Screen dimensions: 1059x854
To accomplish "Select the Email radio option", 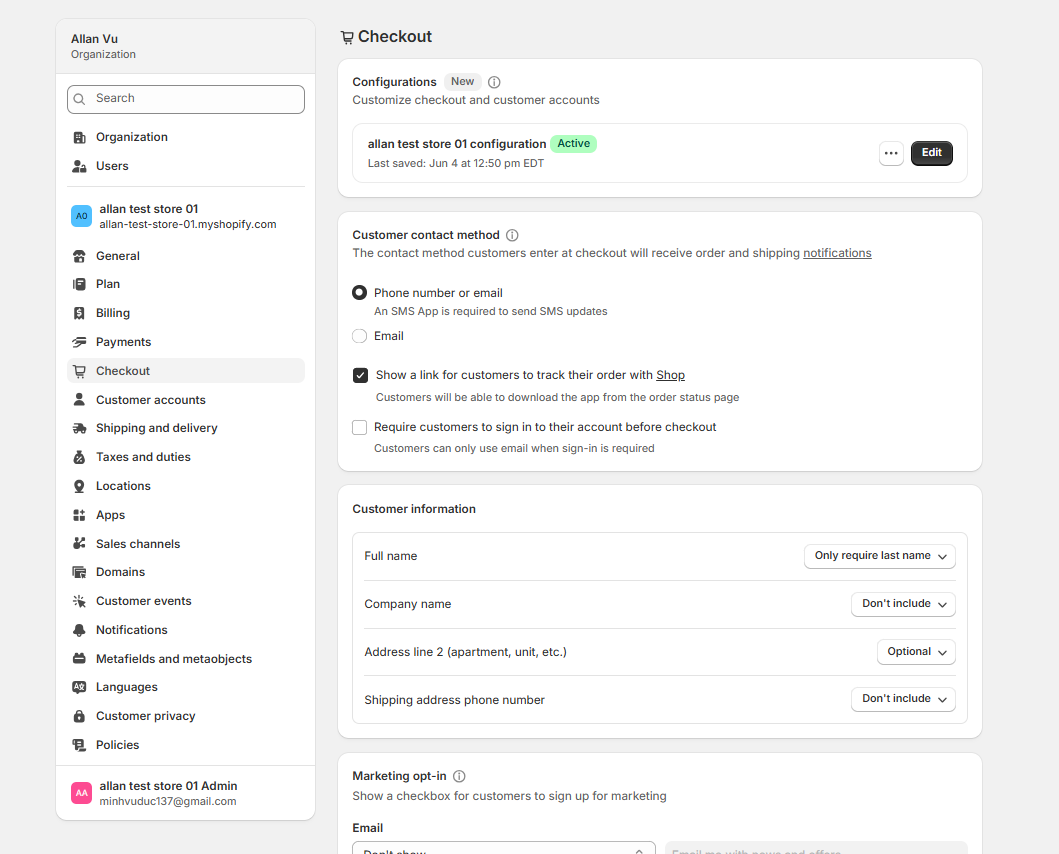I will (x=359, y=336).
